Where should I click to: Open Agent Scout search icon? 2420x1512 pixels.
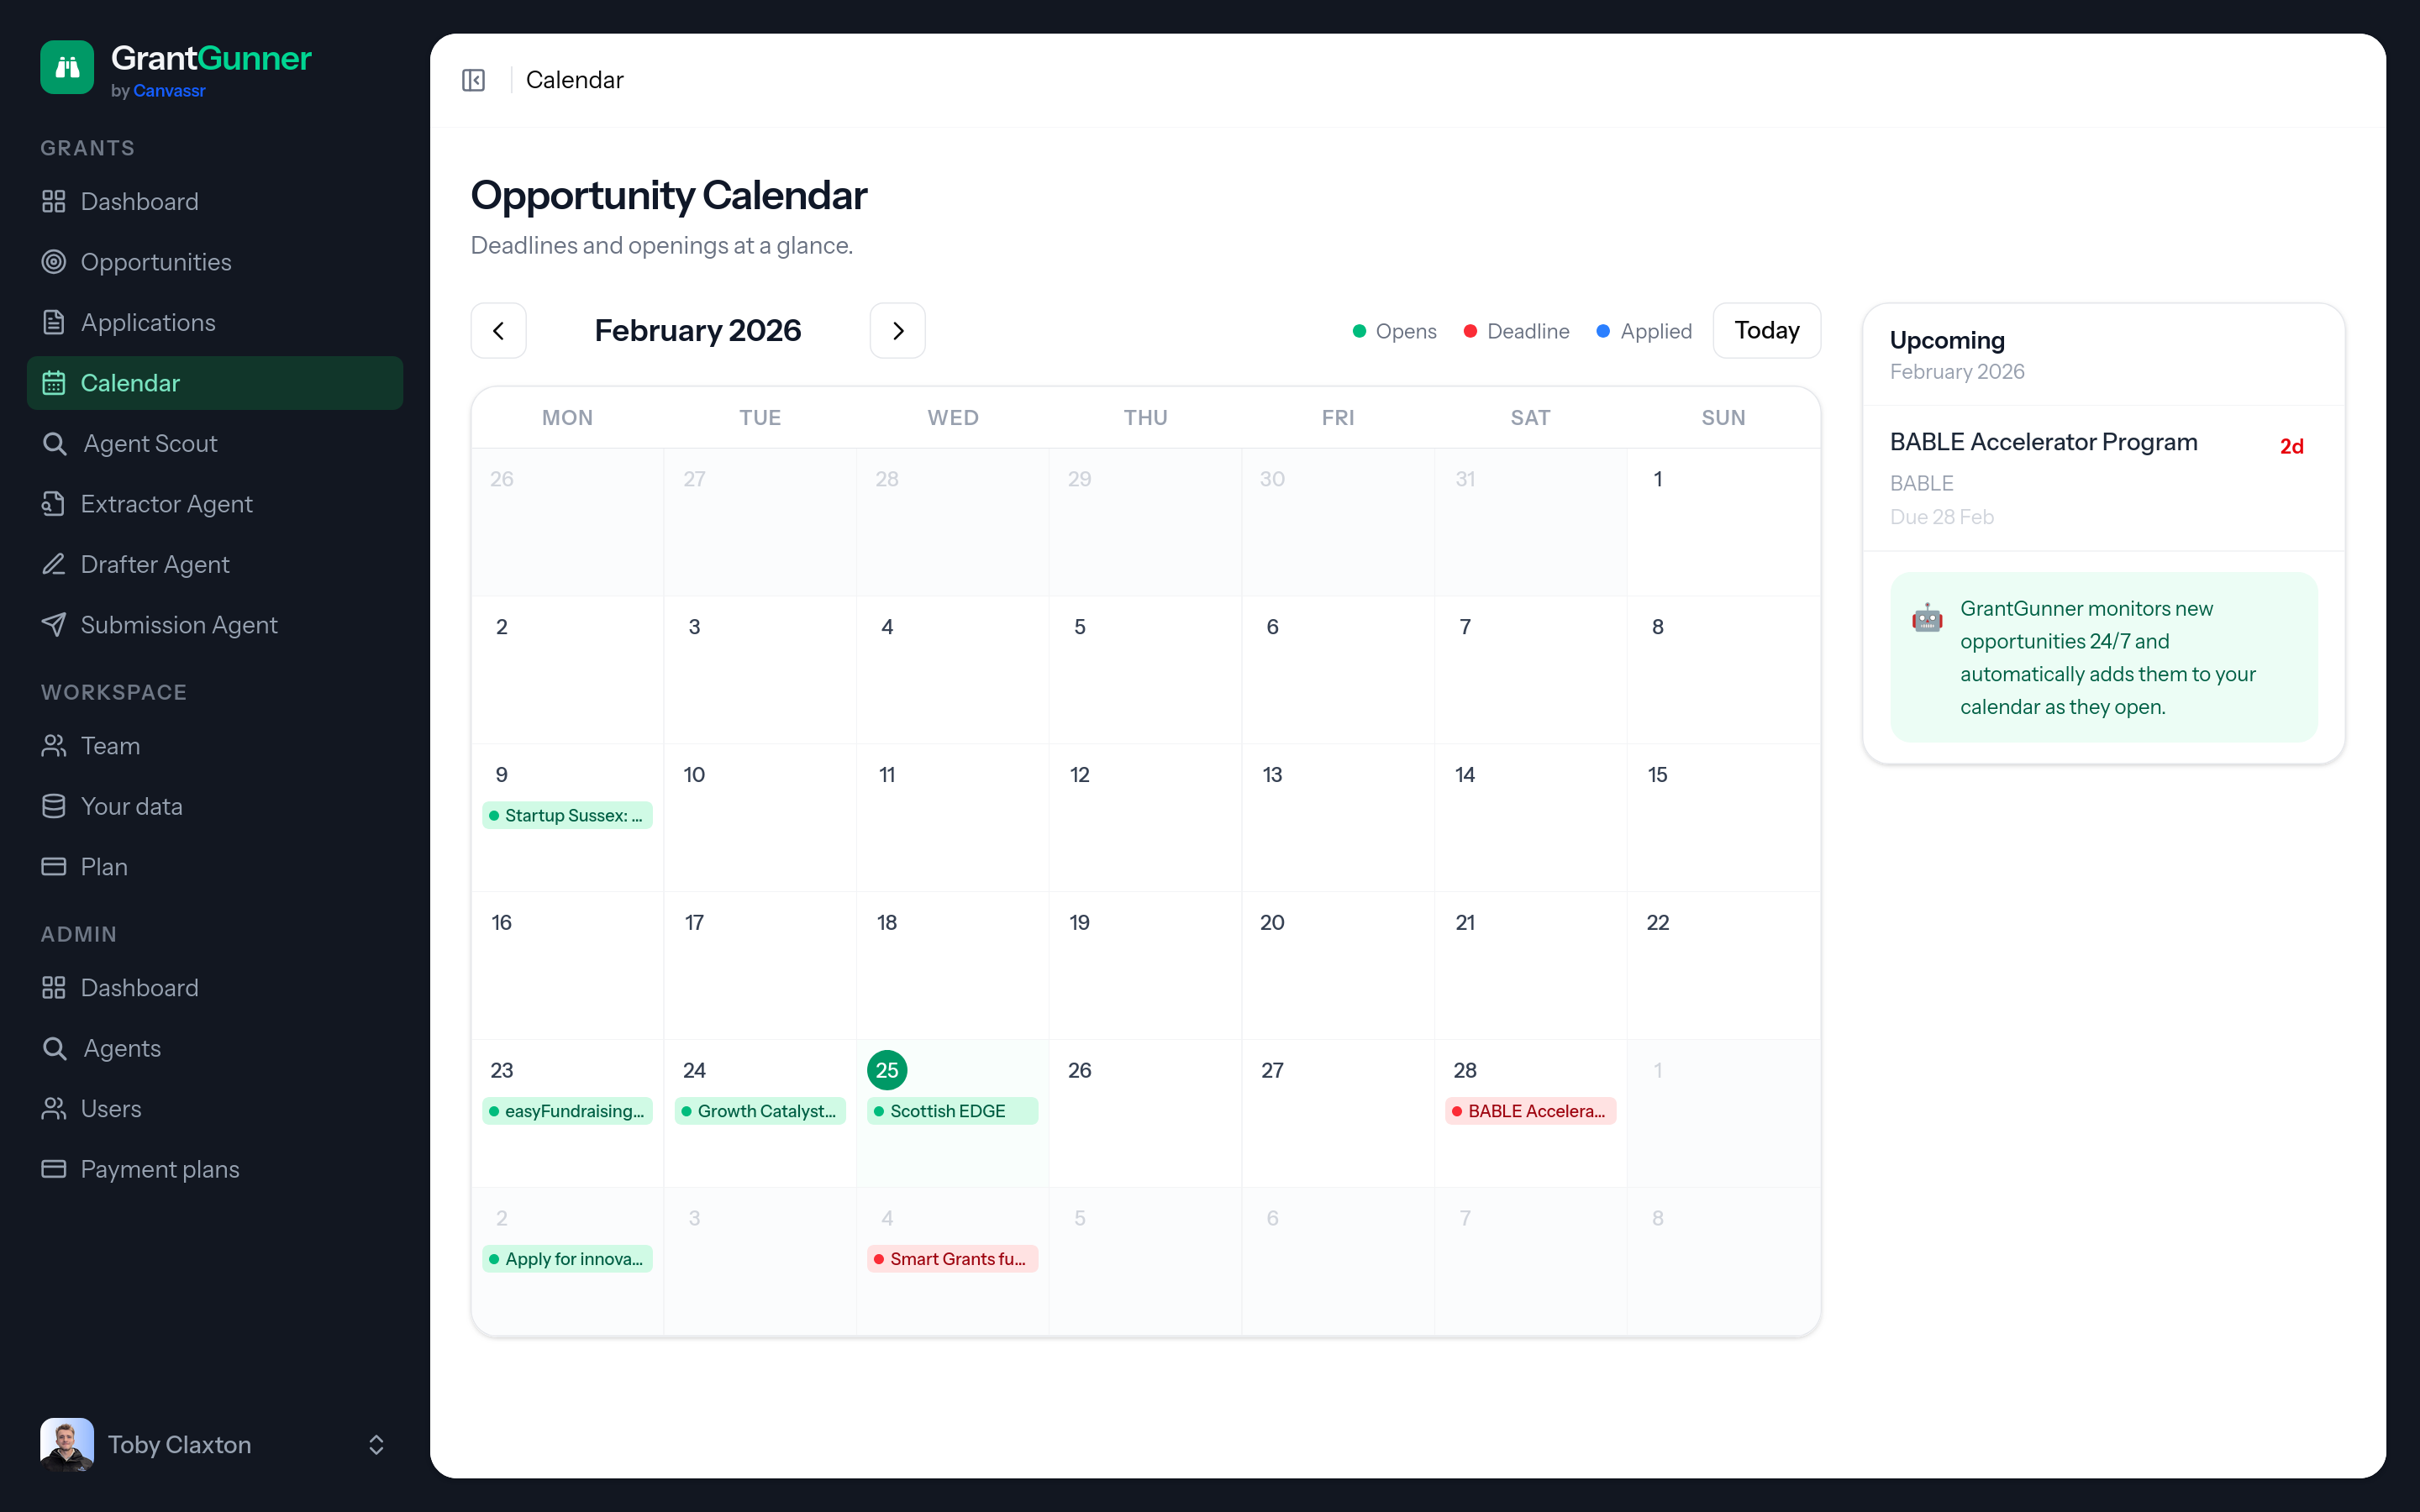click(54, 443)
